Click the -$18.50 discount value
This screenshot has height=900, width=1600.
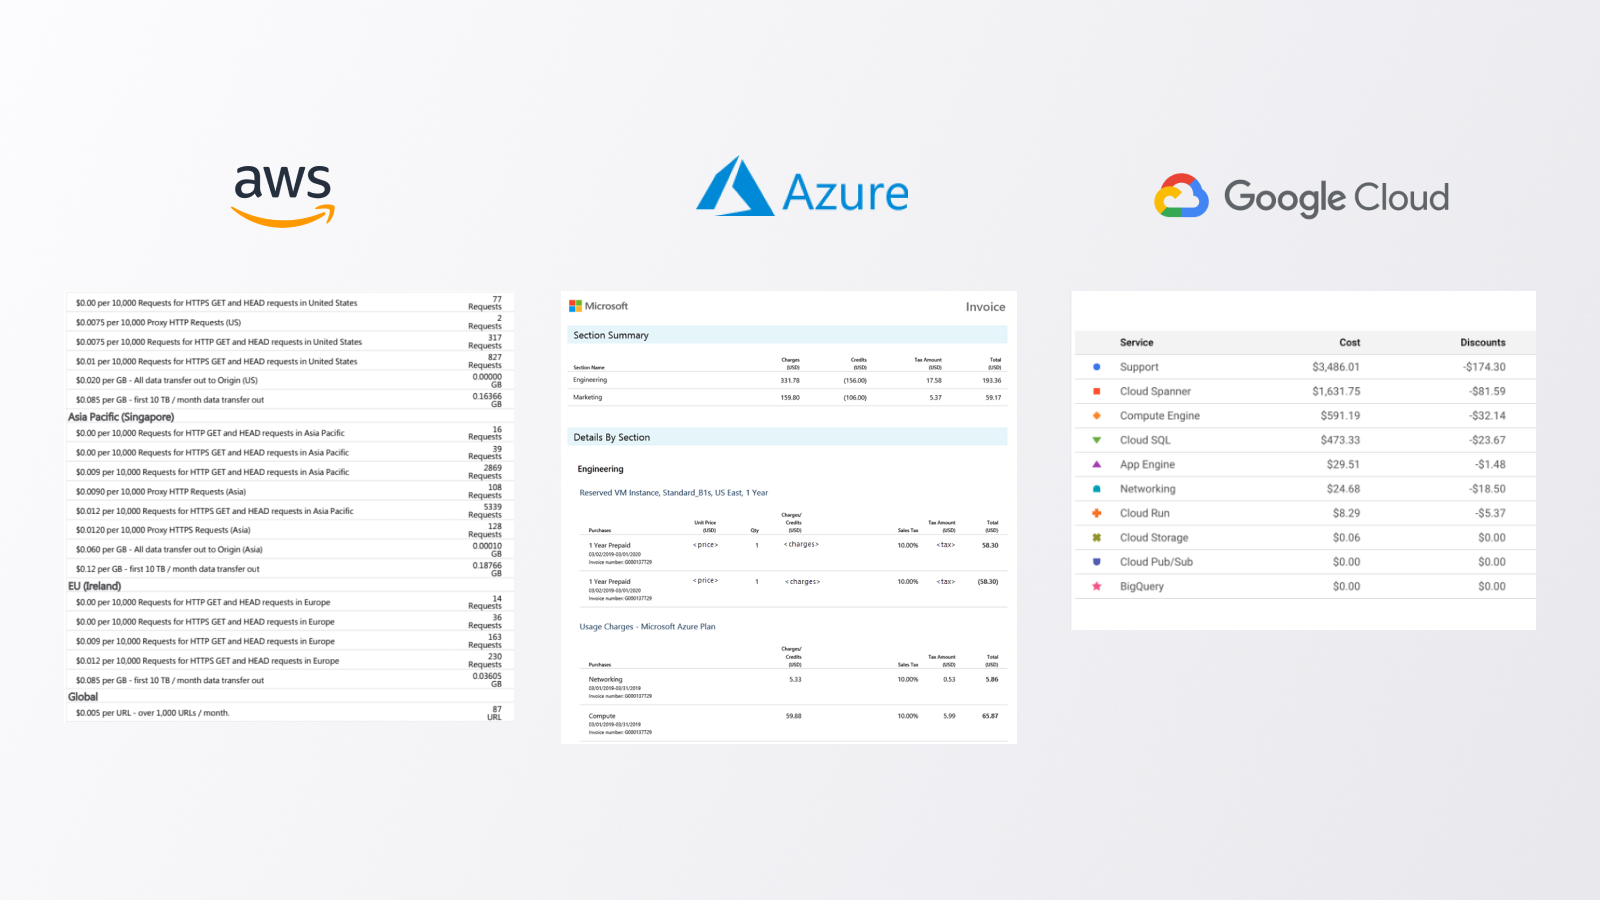(x=1487, y=489)
